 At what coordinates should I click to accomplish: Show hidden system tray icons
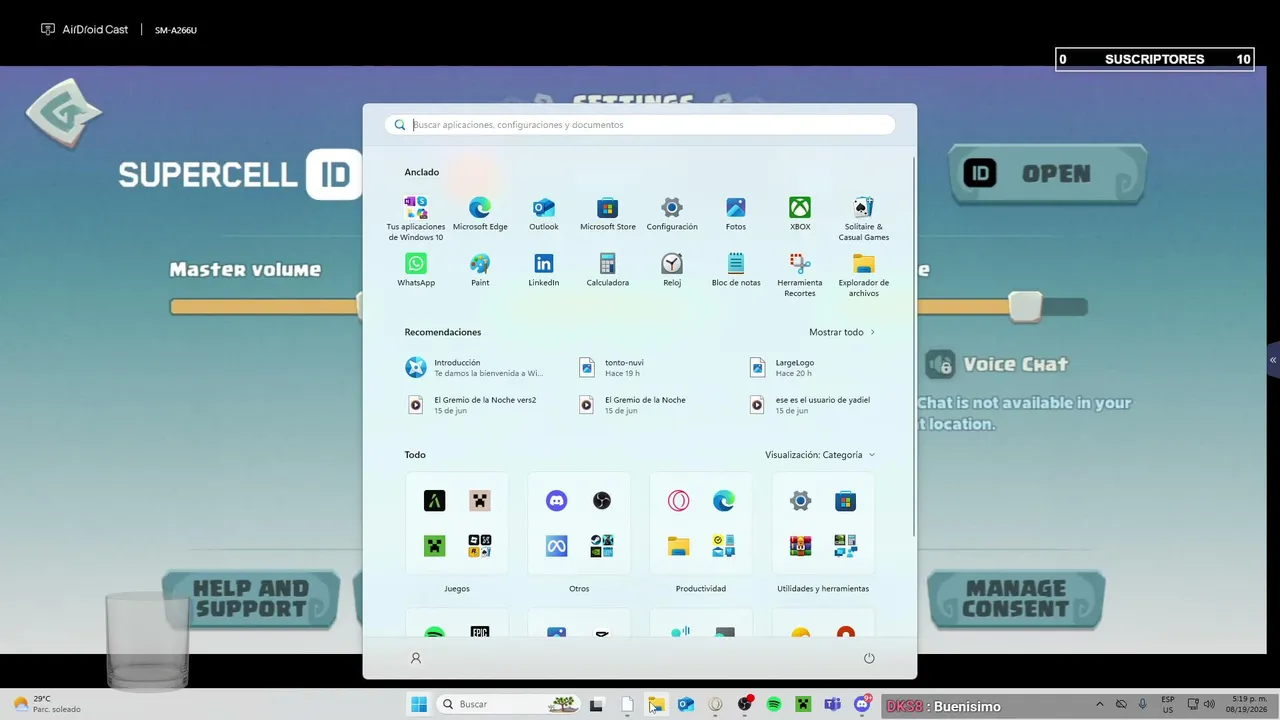[x=1100, y=704]
